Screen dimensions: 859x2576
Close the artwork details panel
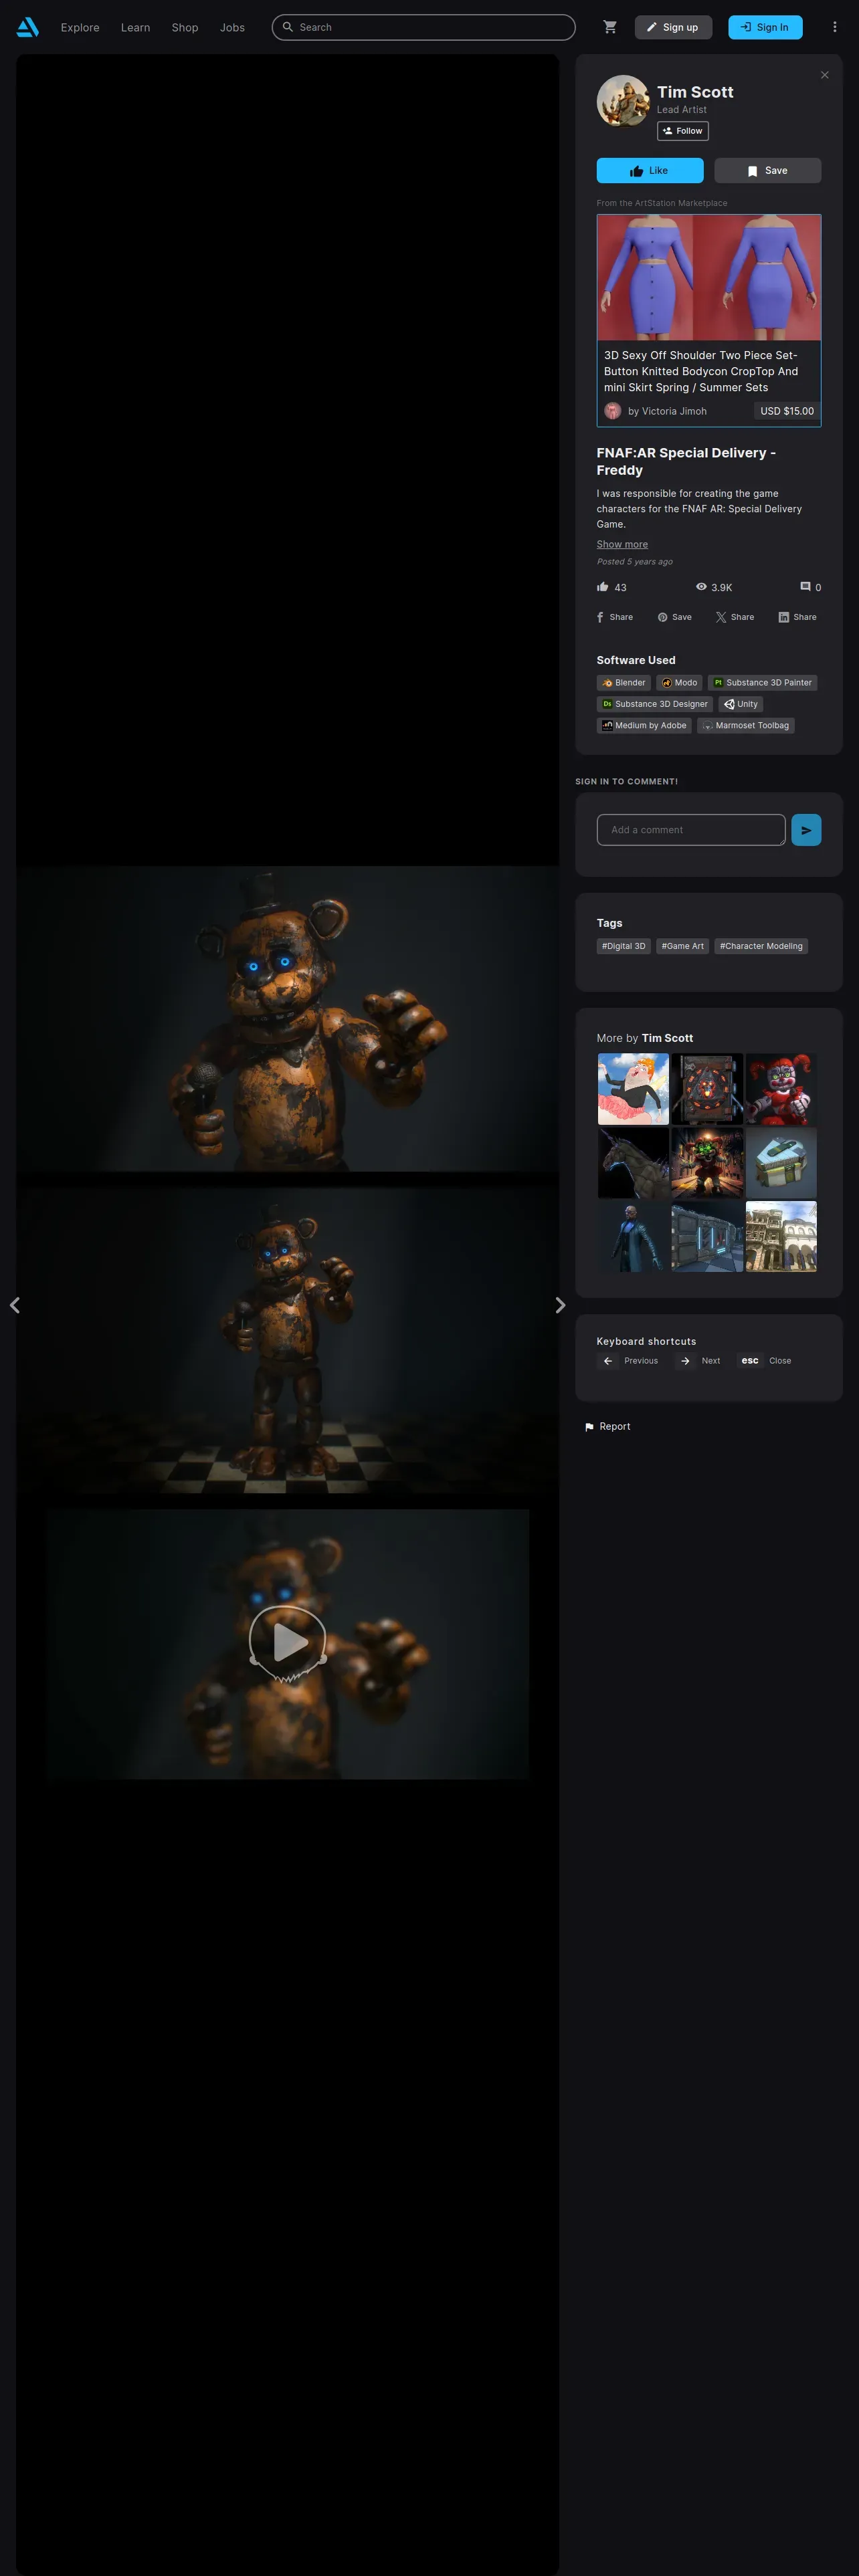(824, 75)
